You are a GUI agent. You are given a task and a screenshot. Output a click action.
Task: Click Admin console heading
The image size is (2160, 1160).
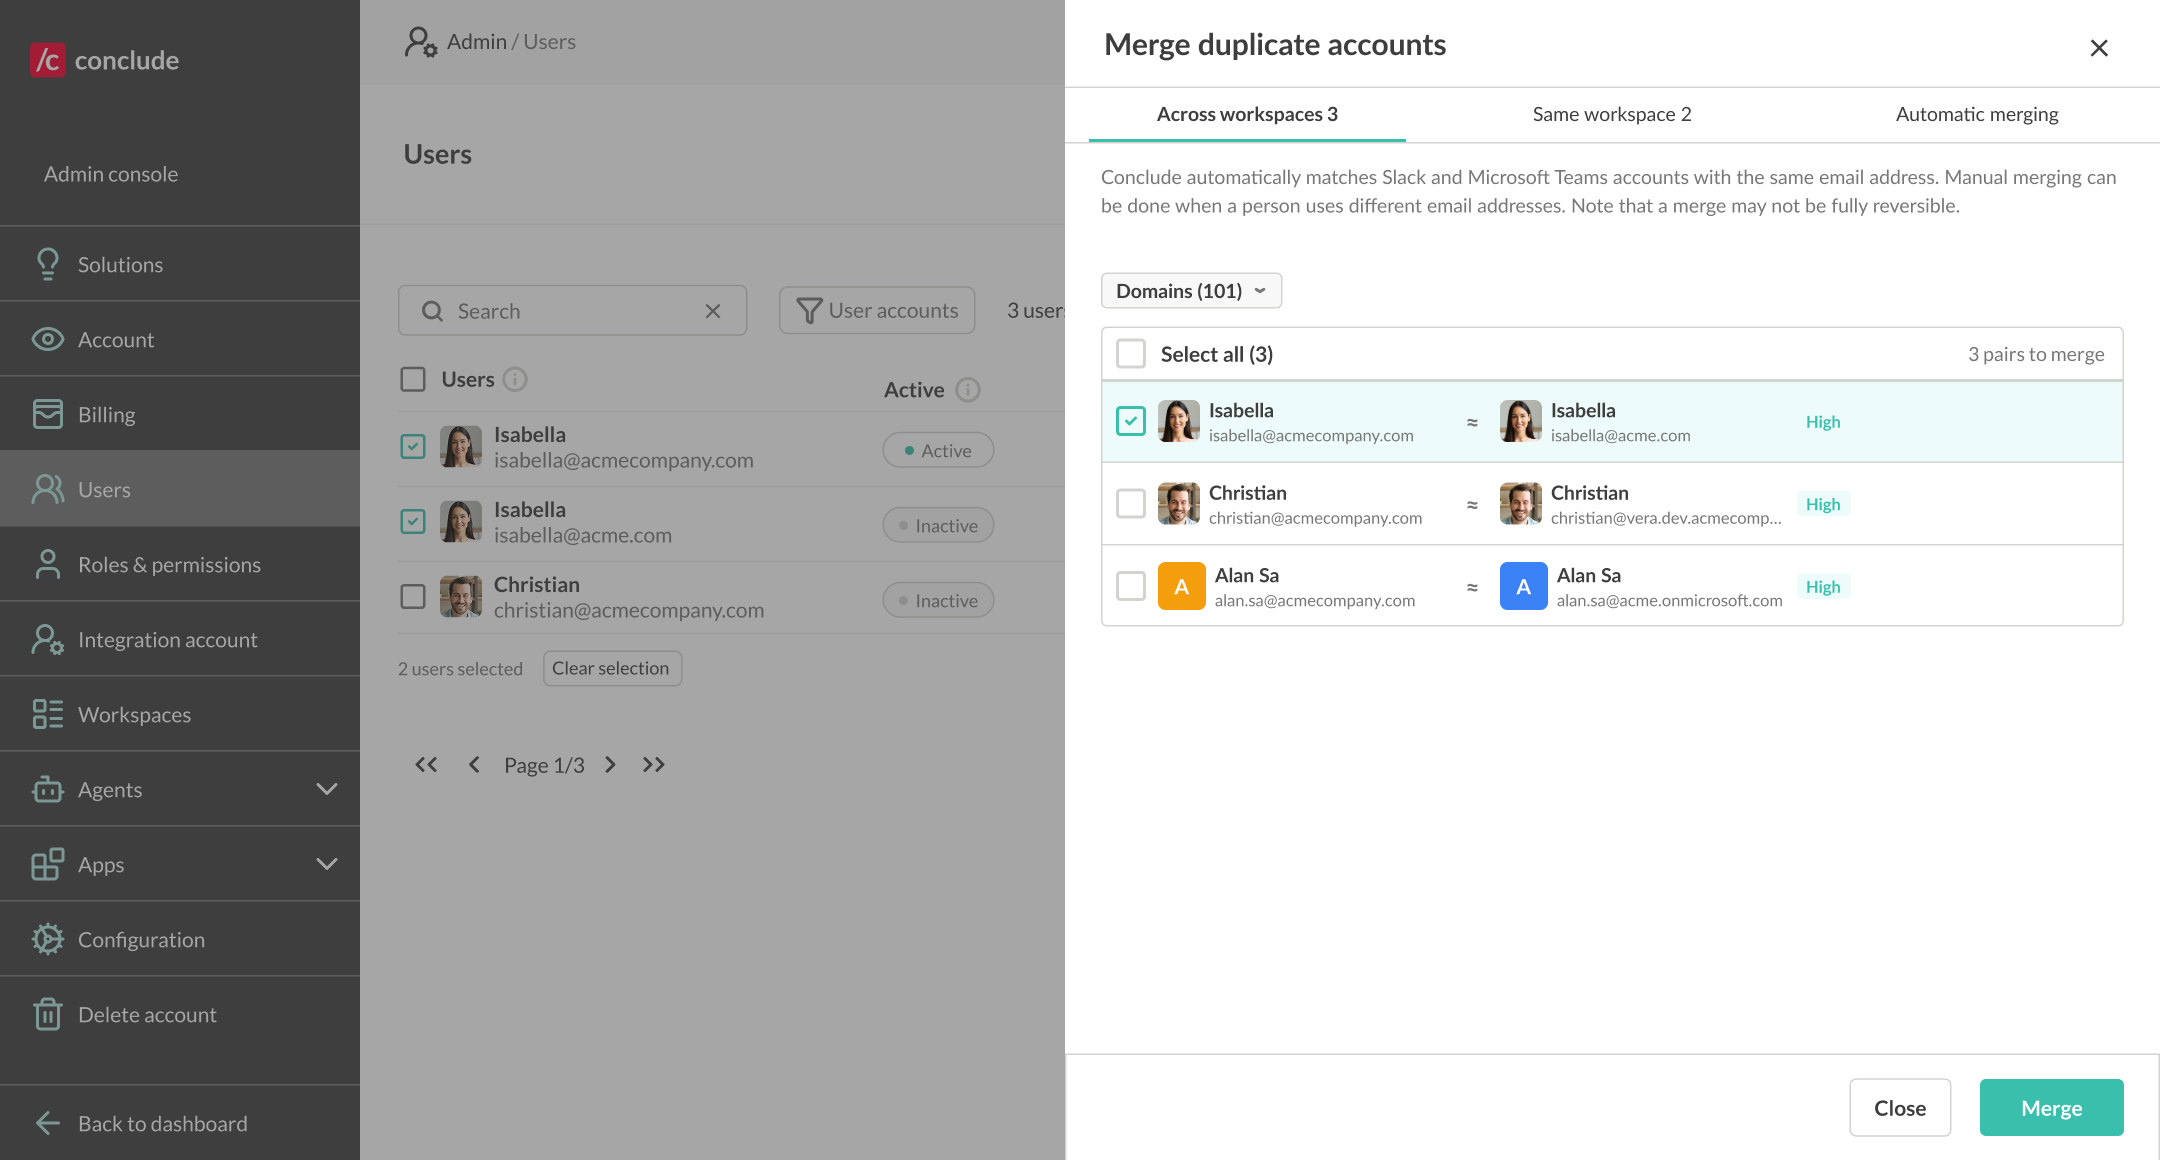coord(111,174)
